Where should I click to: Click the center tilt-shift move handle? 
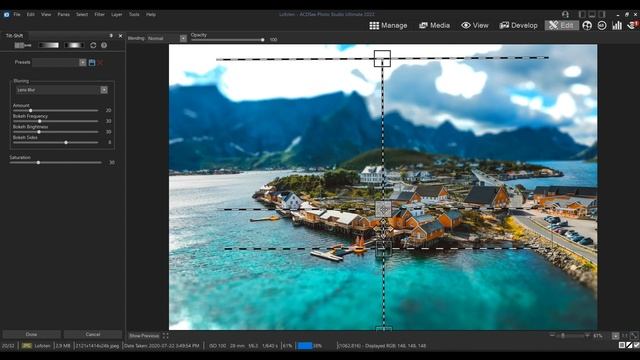383,209
